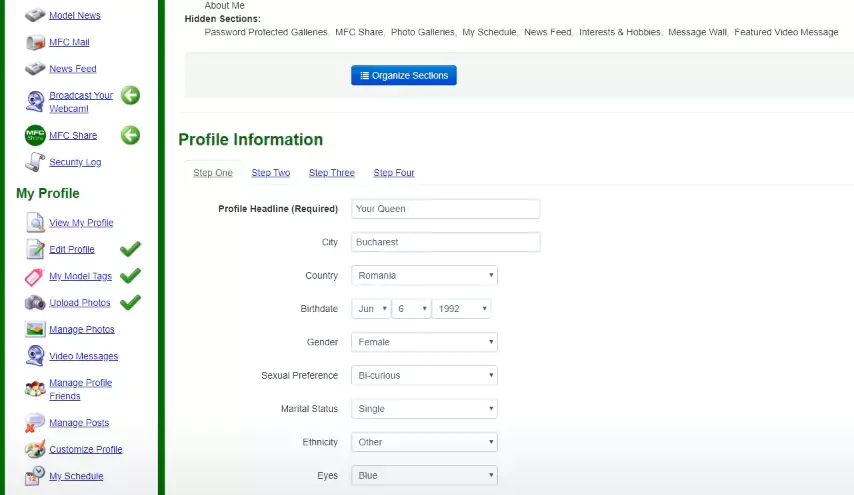Go to the Step Four tab
Viewport: 854px width, 495px height.
click(394, 173)
